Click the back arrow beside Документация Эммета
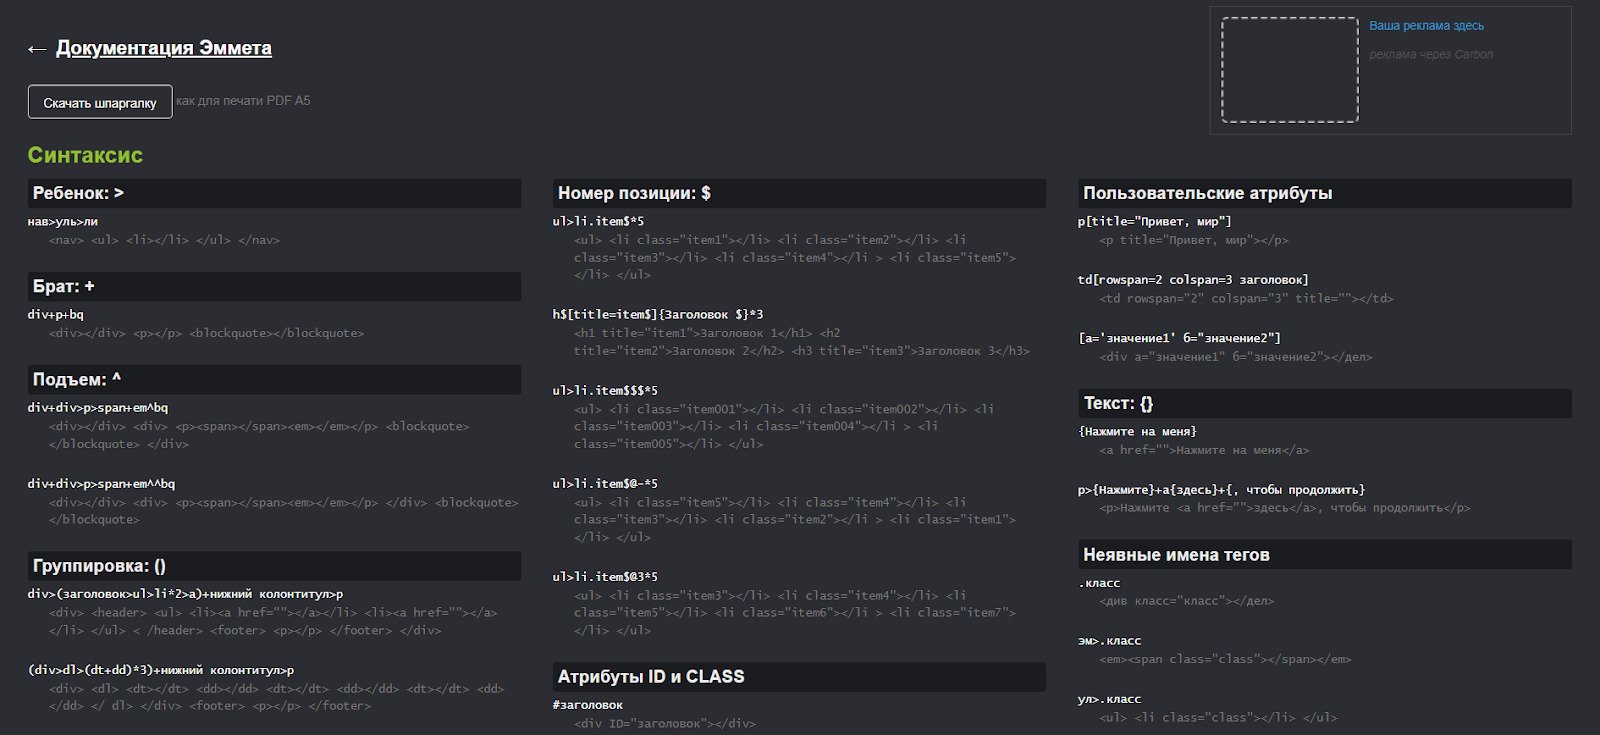The width and height of the screenshot is (1600, 735). pos(37,49)
